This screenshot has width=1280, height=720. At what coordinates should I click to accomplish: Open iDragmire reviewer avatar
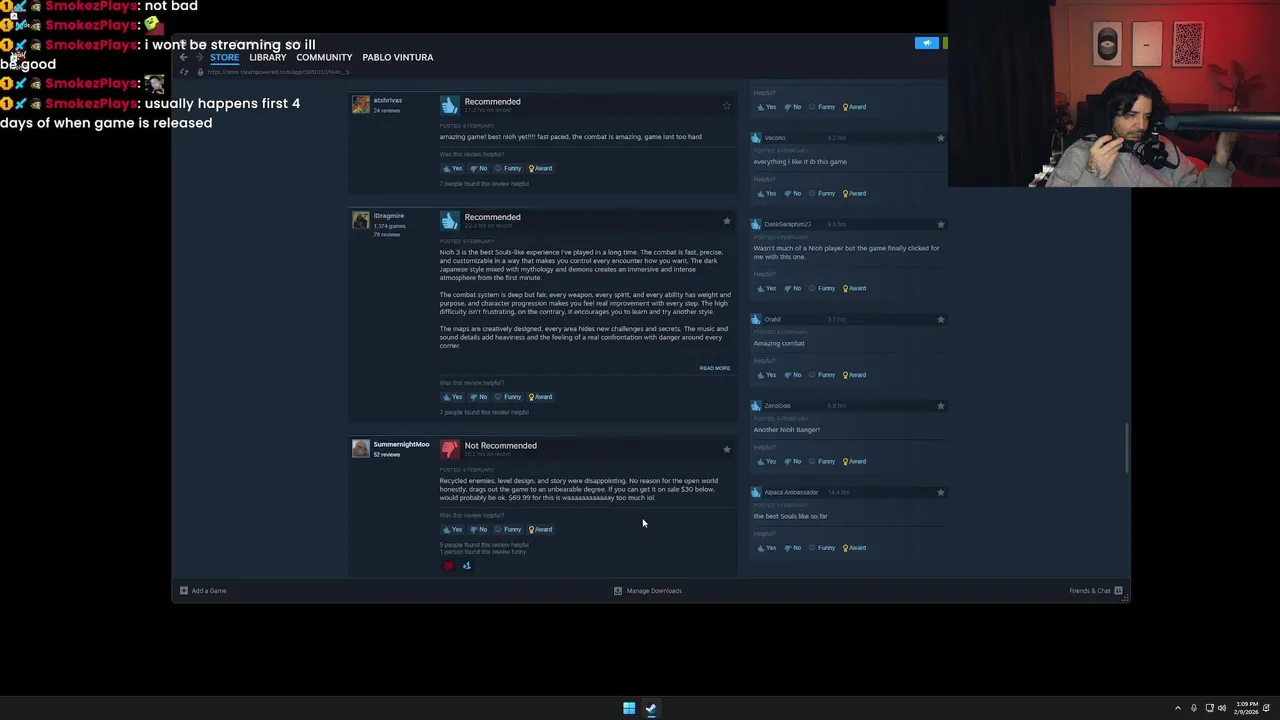pos(360,220)
